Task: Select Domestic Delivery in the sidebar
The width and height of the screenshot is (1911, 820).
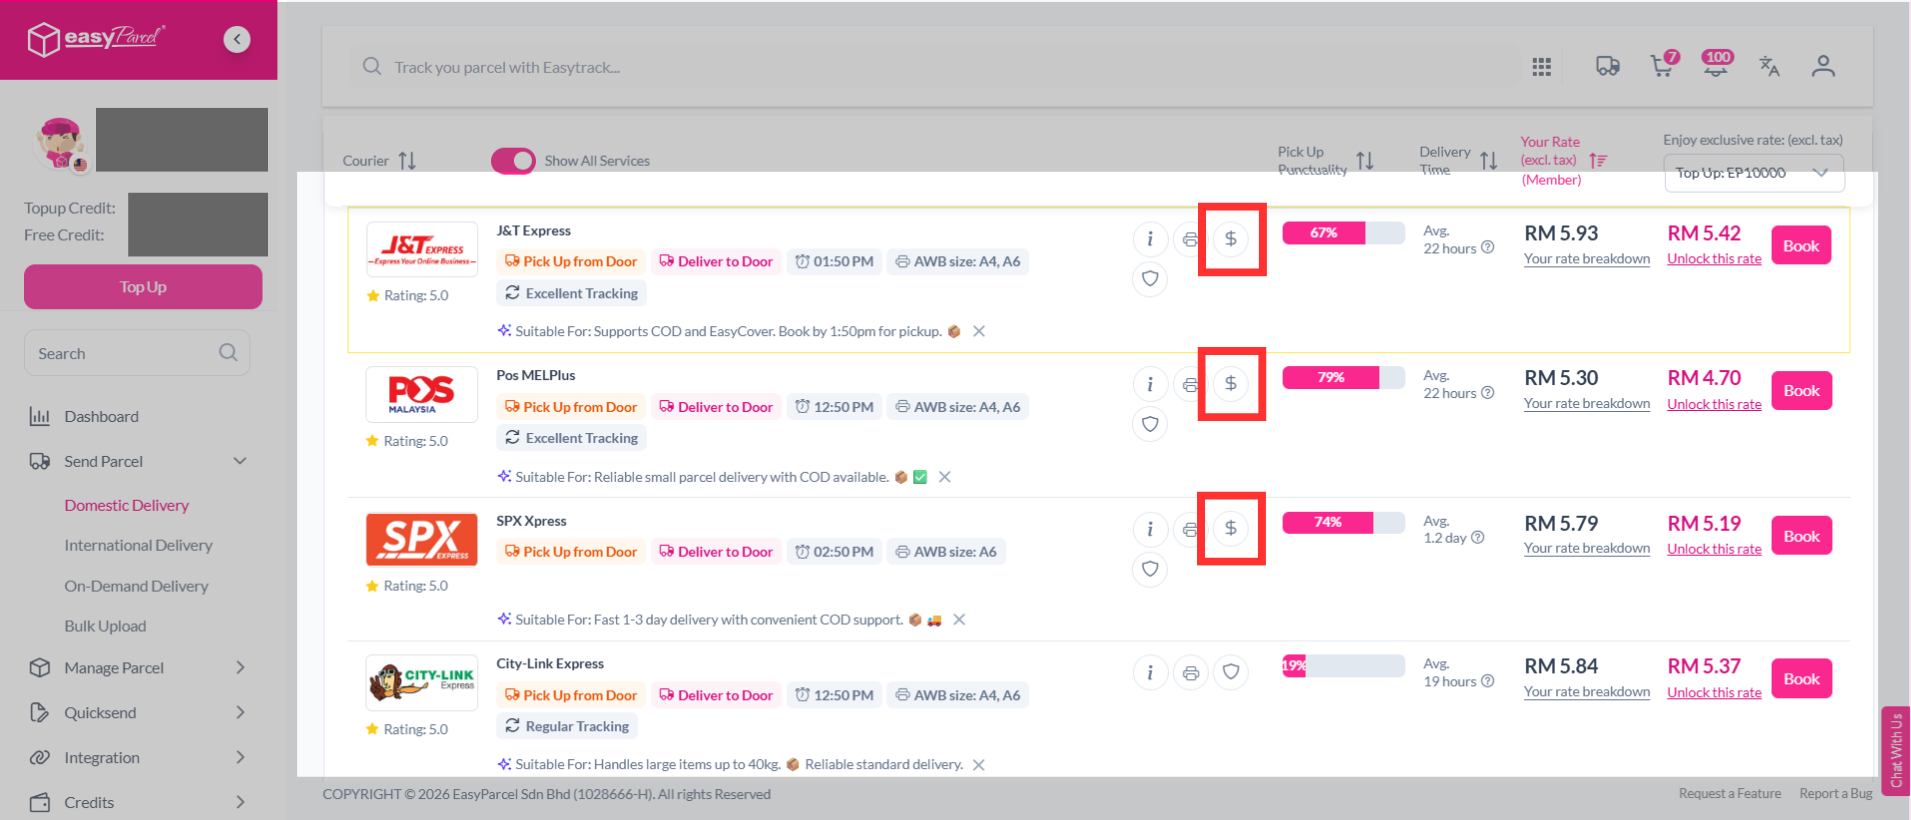Action: tap(126, 505)
